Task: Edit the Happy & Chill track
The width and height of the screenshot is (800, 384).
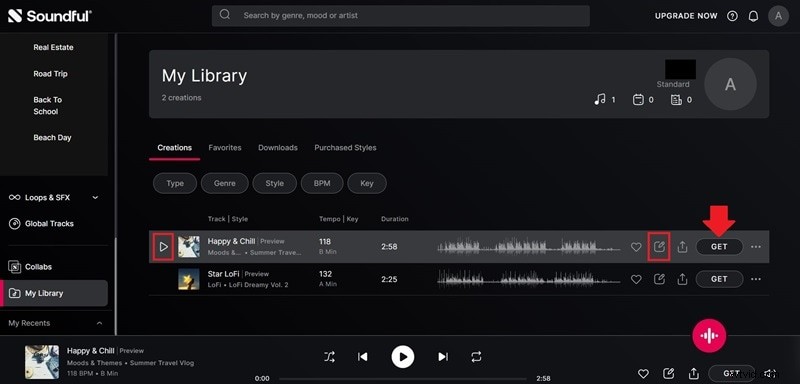Action: [659, 247]
